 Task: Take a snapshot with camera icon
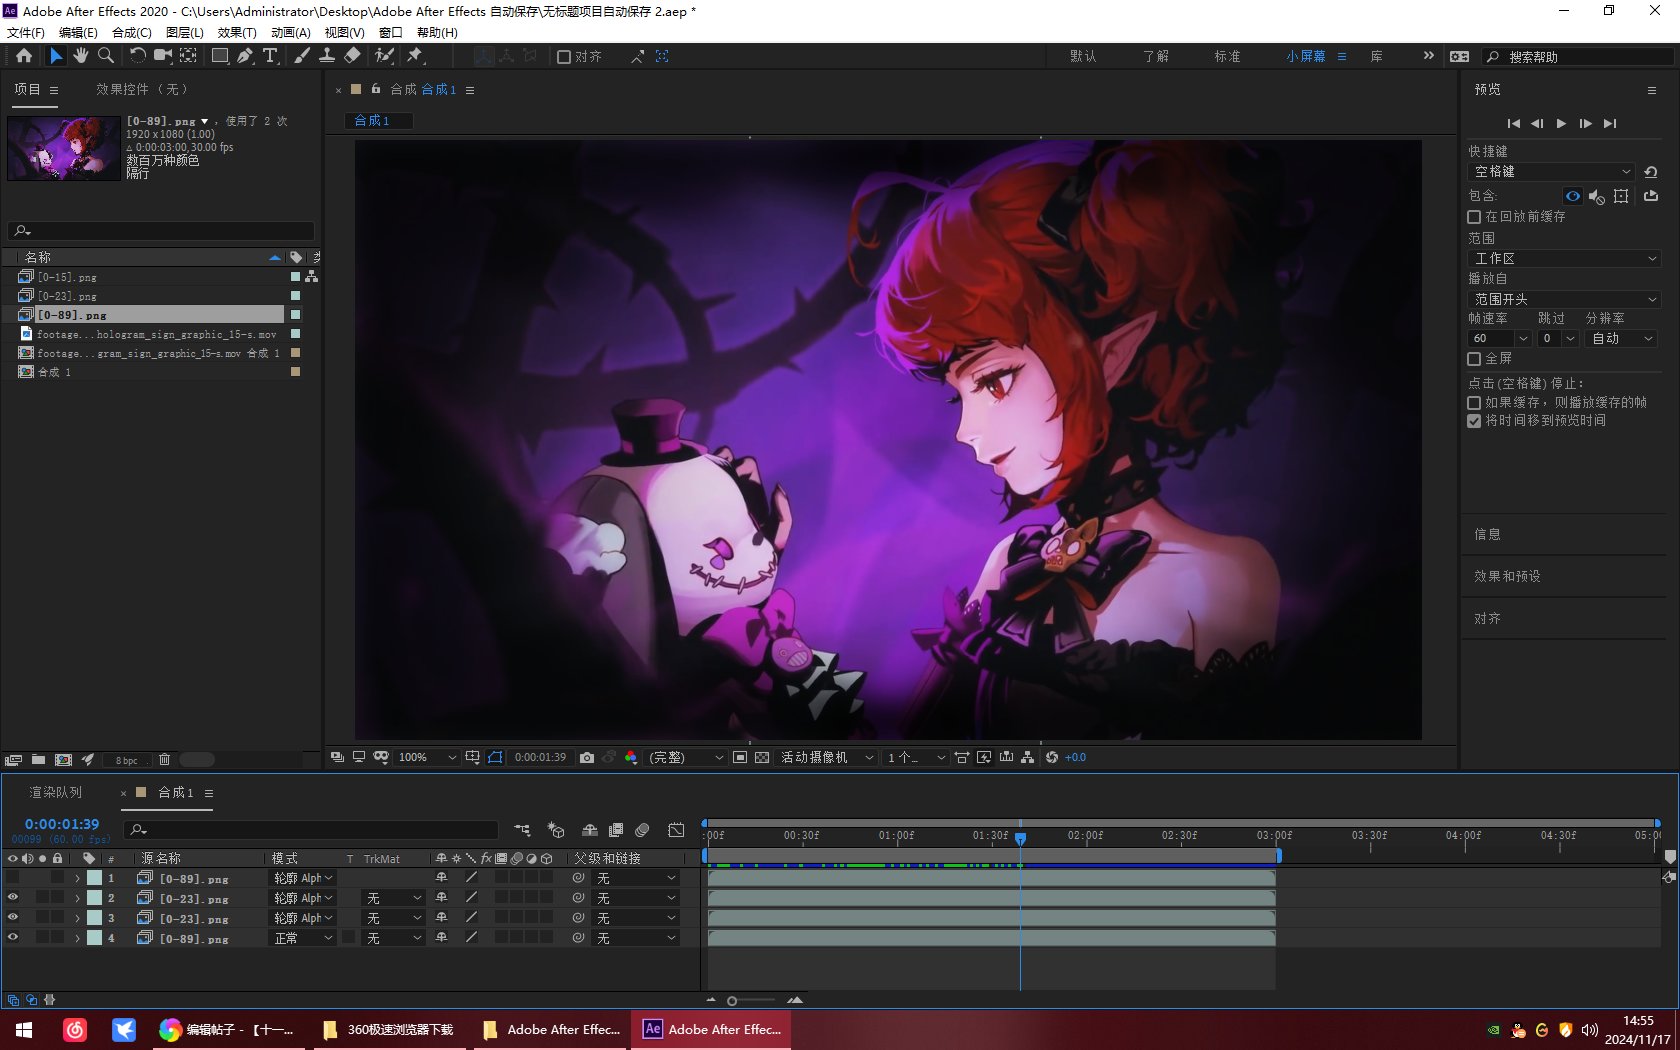click(587, 758)
